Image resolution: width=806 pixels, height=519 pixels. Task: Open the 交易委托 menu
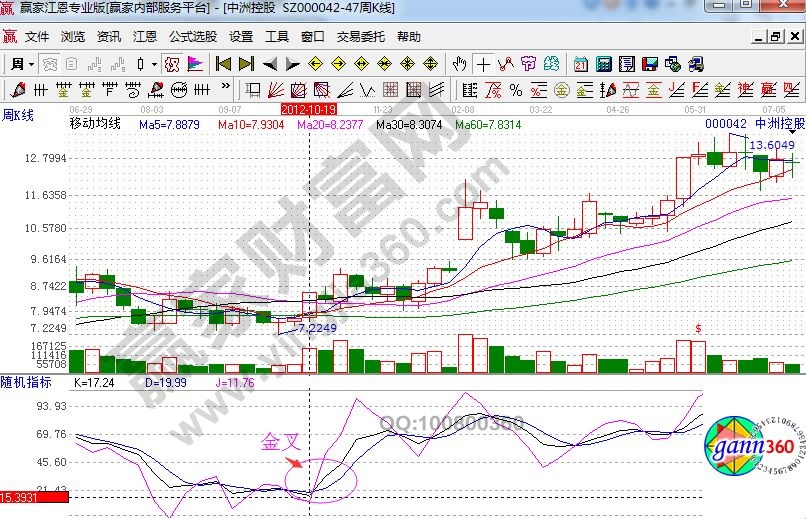(360, 37)
